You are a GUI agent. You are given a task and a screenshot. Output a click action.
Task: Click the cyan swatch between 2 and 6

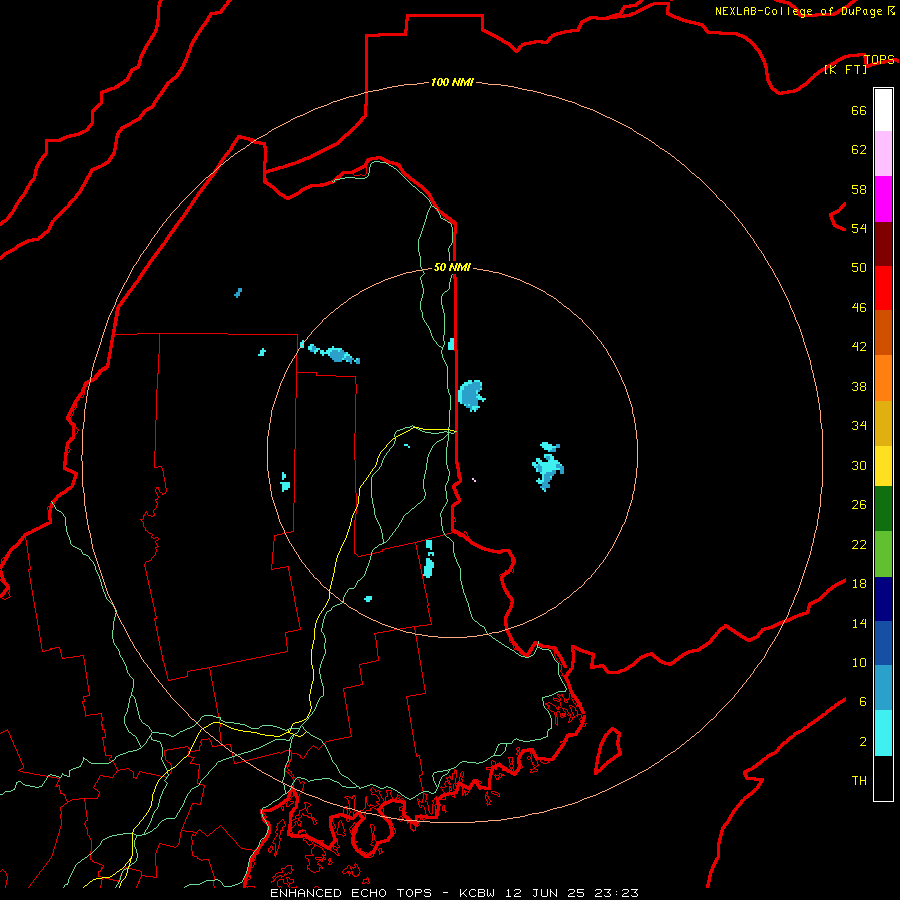[883, 733]
